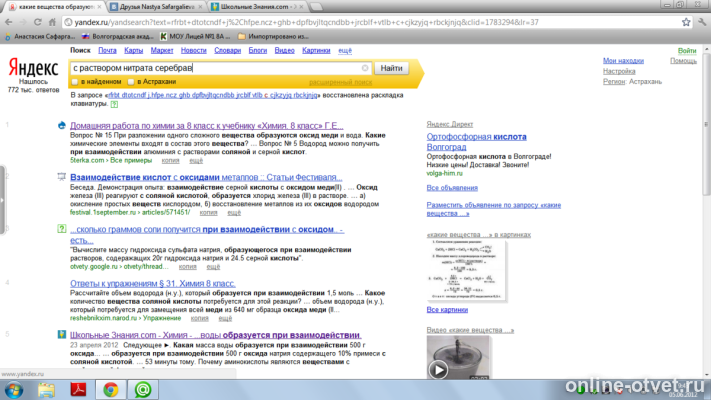
Task: Click the browser reload icon
Action: click(38, 22)
